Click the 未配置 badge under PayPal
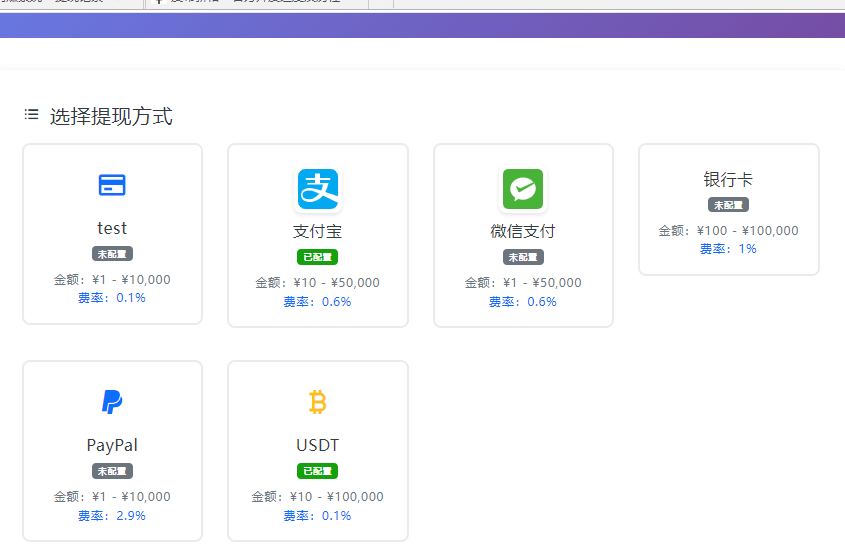Image resolution: width=845 pixels, height=557 pixels. coord(112,471)
